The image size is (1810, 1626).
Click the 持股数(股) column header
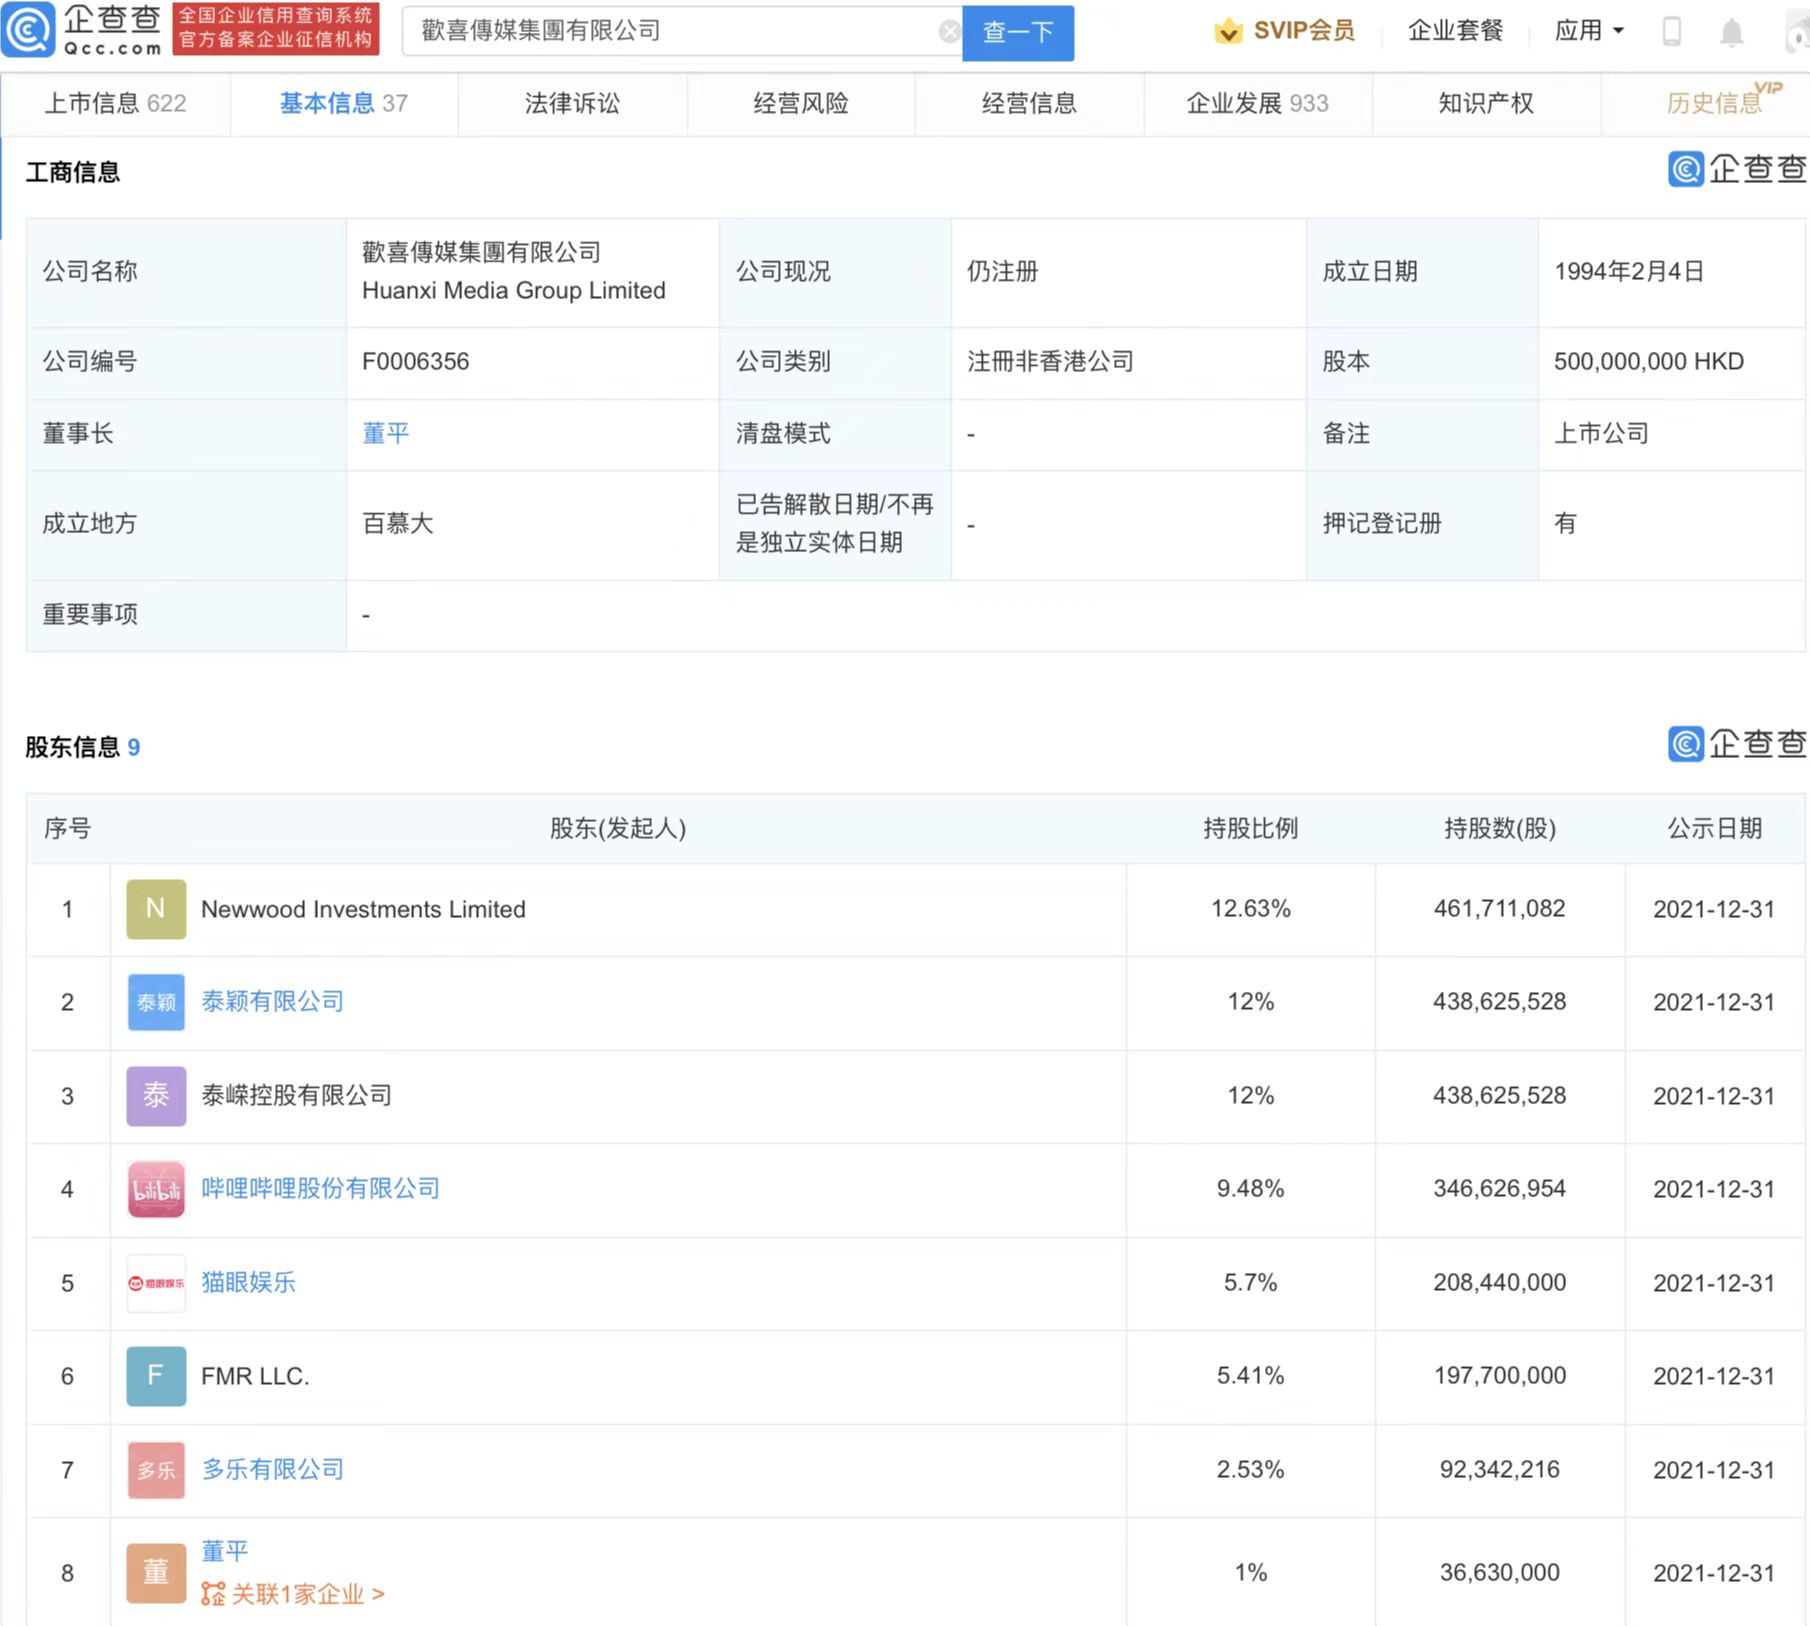[x=1499, y=828]
